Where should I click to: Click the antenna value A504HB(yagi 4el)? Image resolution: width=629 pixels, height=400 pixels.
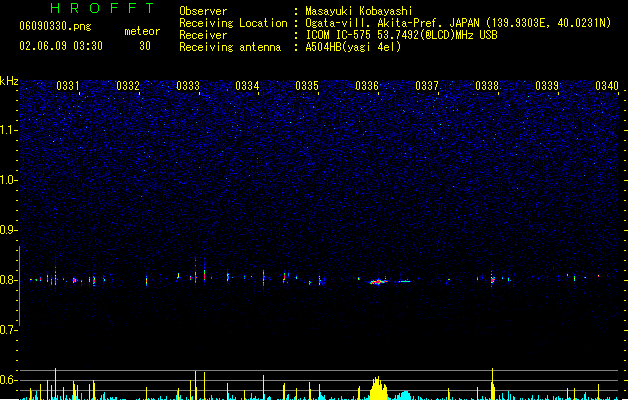point(353,47)
